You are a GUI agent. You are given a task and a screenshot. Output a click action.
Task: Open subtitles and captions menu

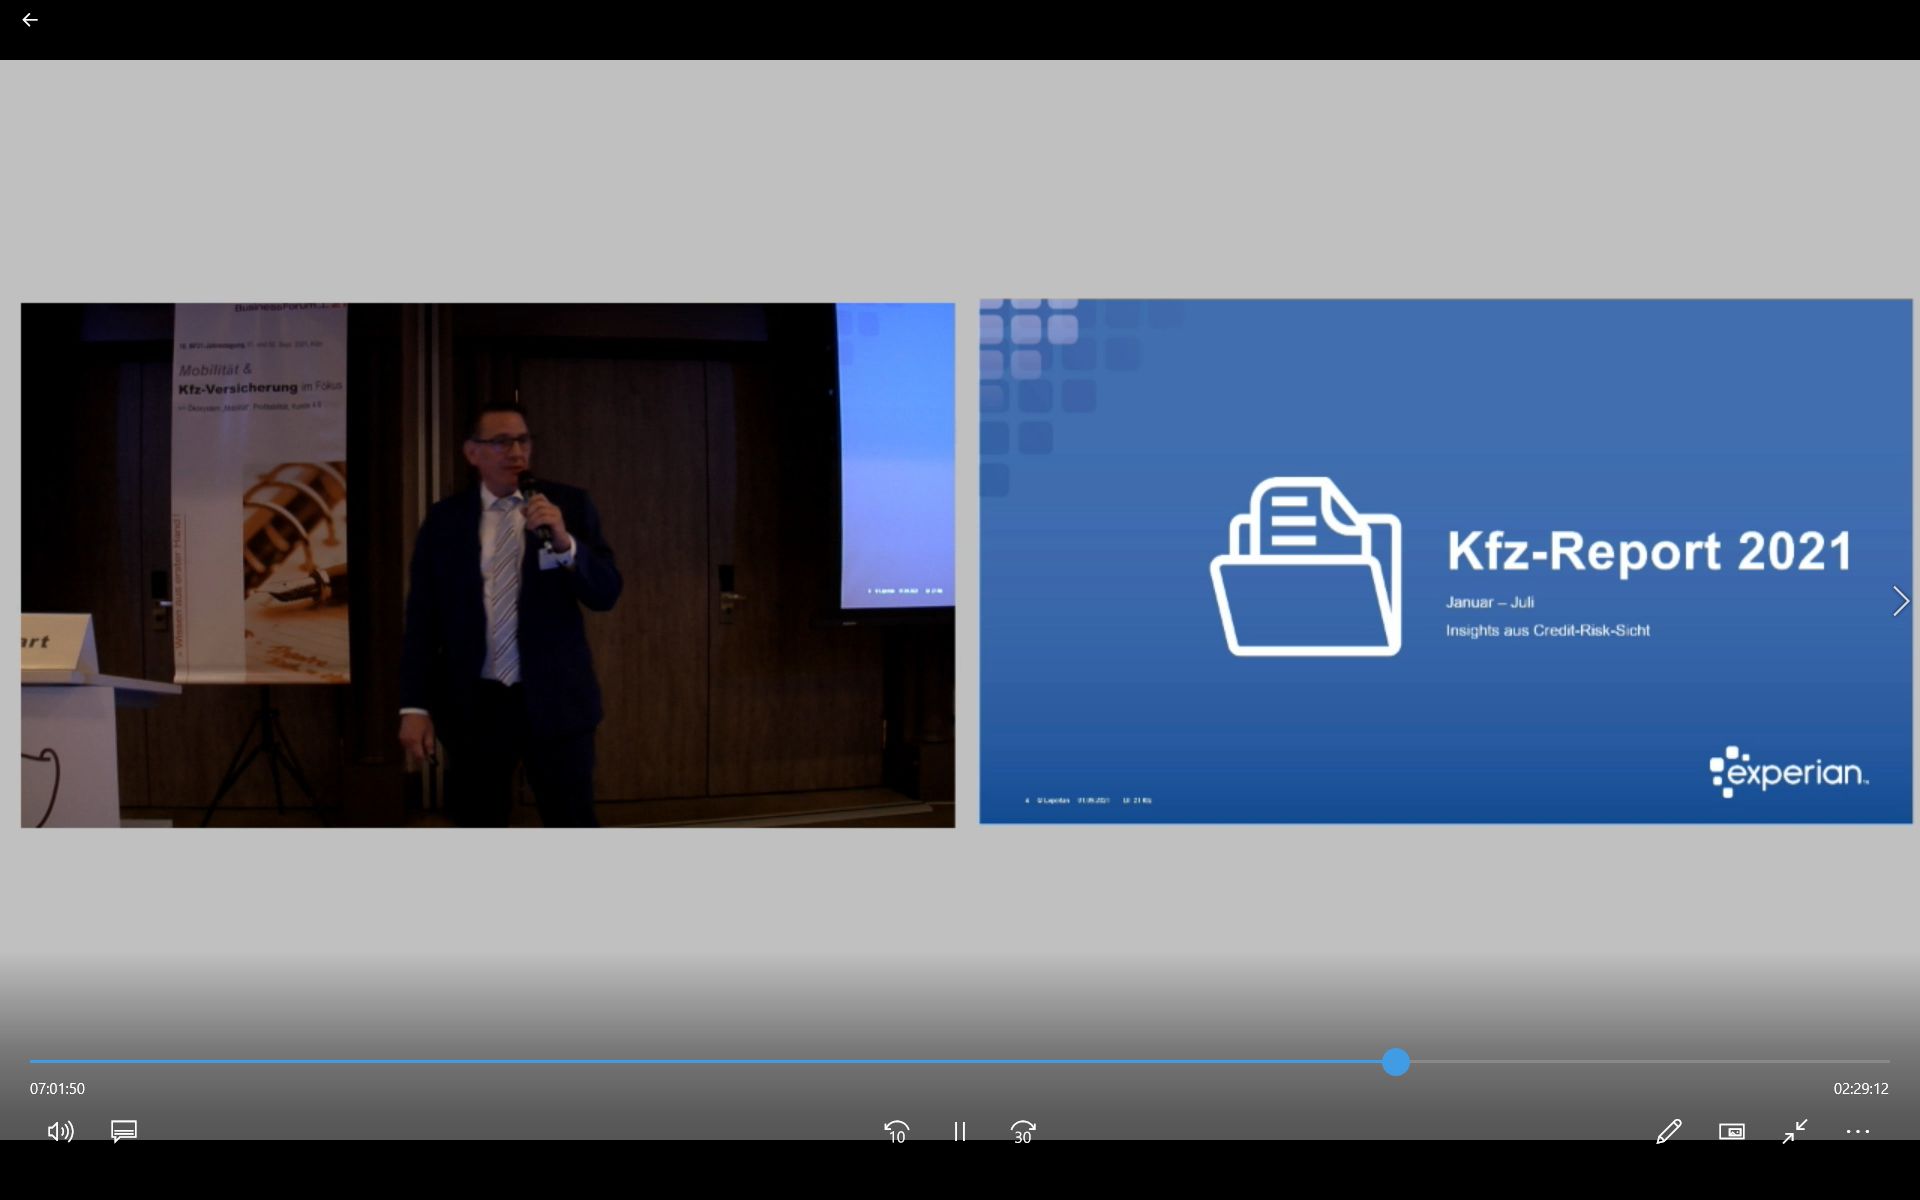click(x=124, y=1131)
